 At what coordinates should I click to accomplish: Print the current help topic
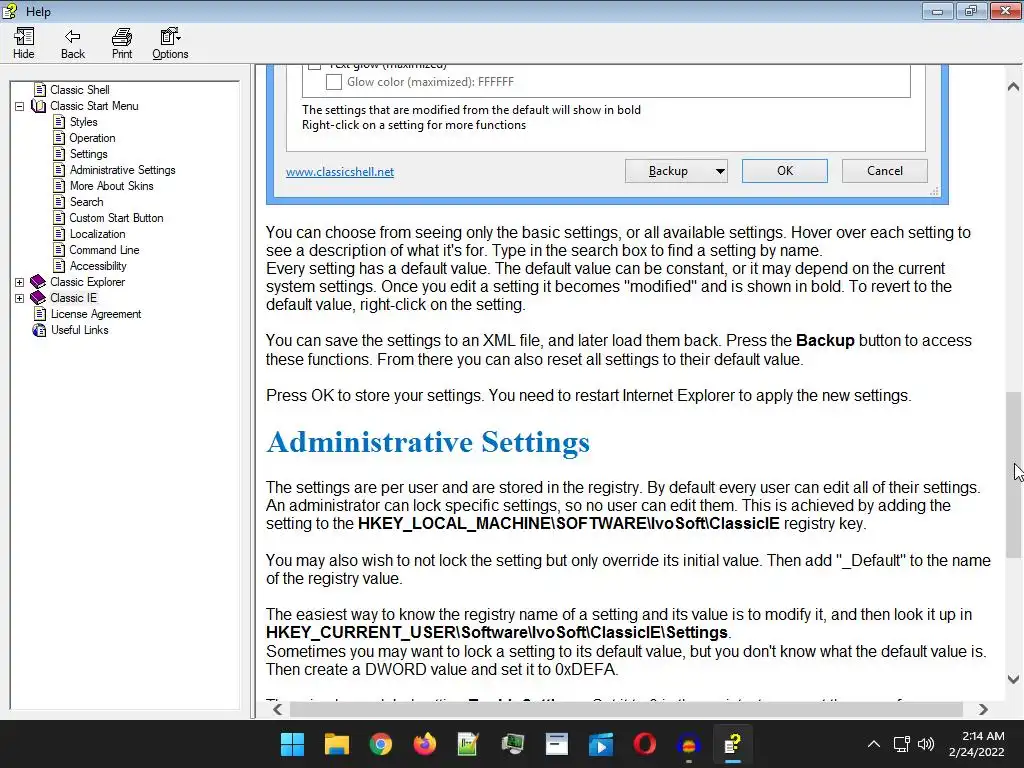pyautogui.click(x=121, y=44)
